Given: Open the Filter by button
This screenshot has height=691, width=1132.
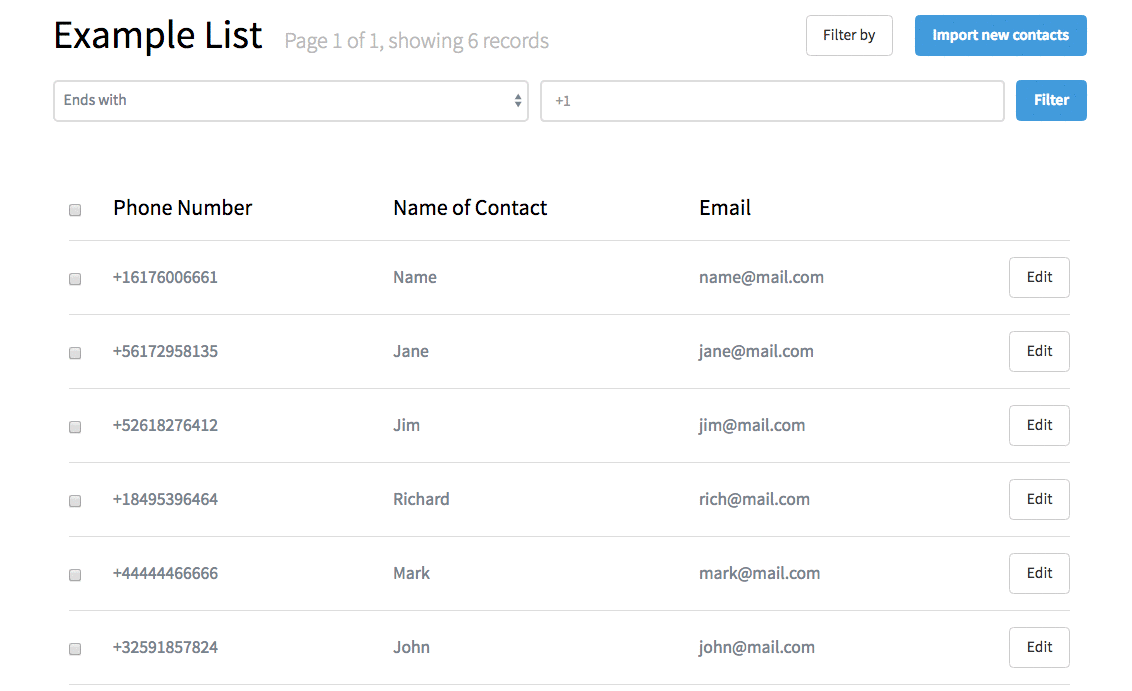Looking at the screenshot, I should point(849,35).
